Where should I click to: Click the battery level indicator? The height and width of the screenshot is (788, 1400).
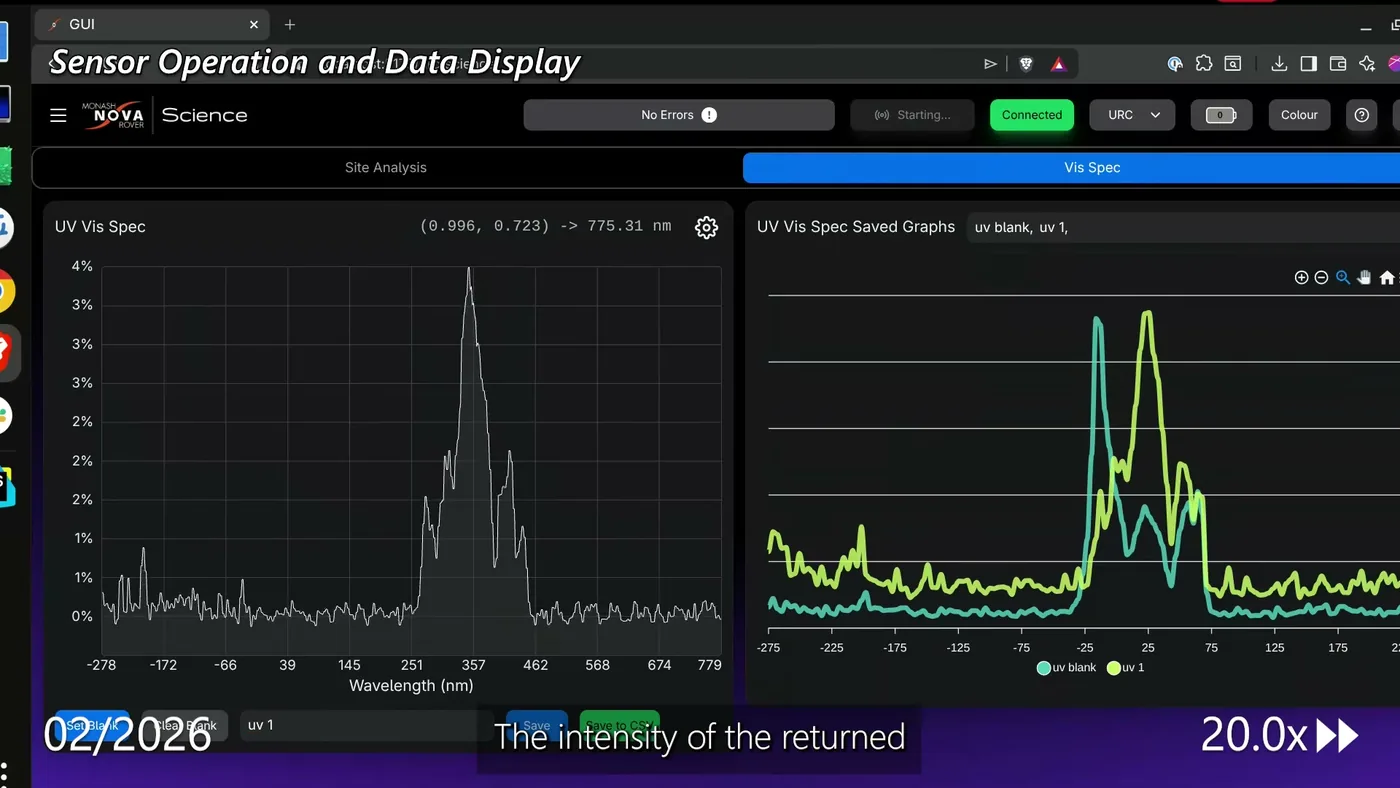(1220, 115)
